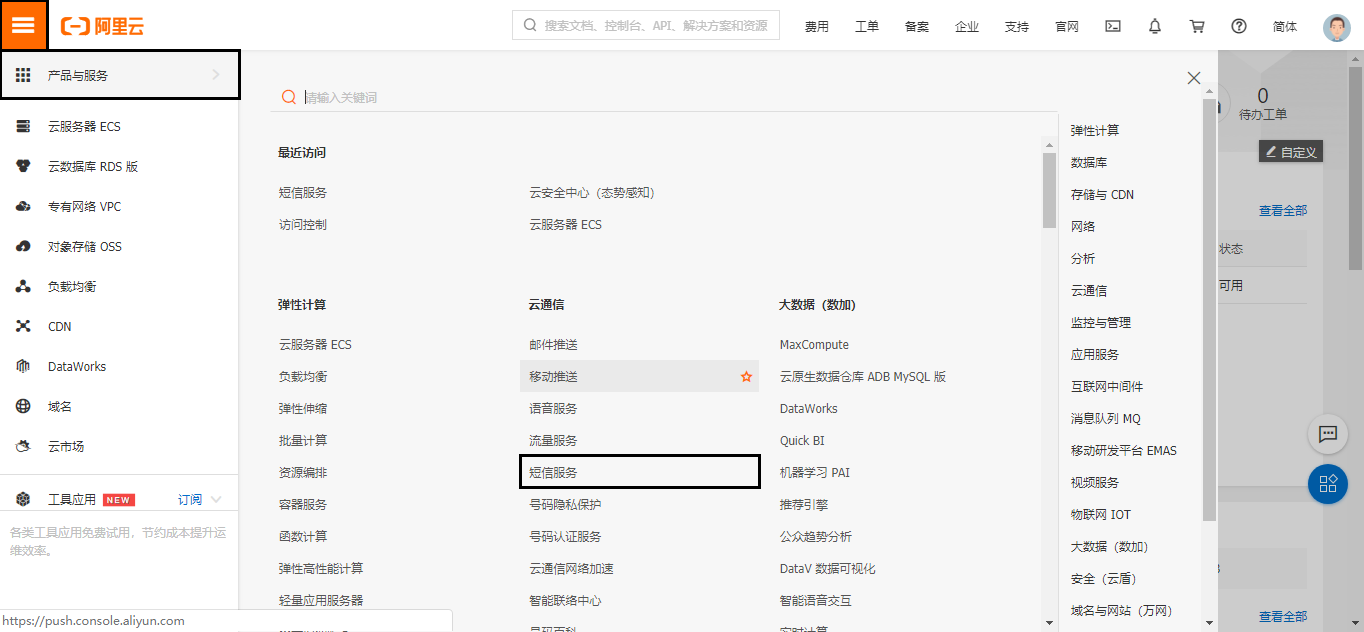Open the 费用 top menu
This screenshot has width=1364, height=632.
point(817,27)
